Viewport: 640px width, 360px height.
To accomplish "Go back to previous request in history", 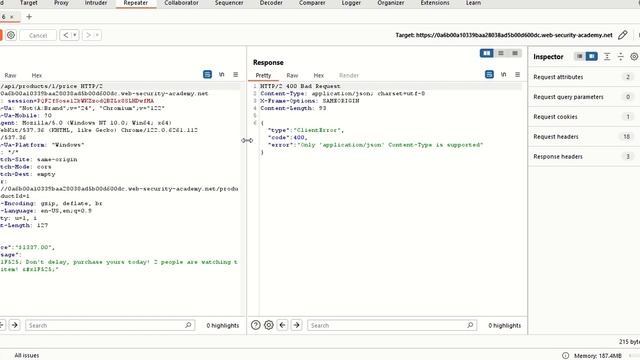I will [66, 35].
